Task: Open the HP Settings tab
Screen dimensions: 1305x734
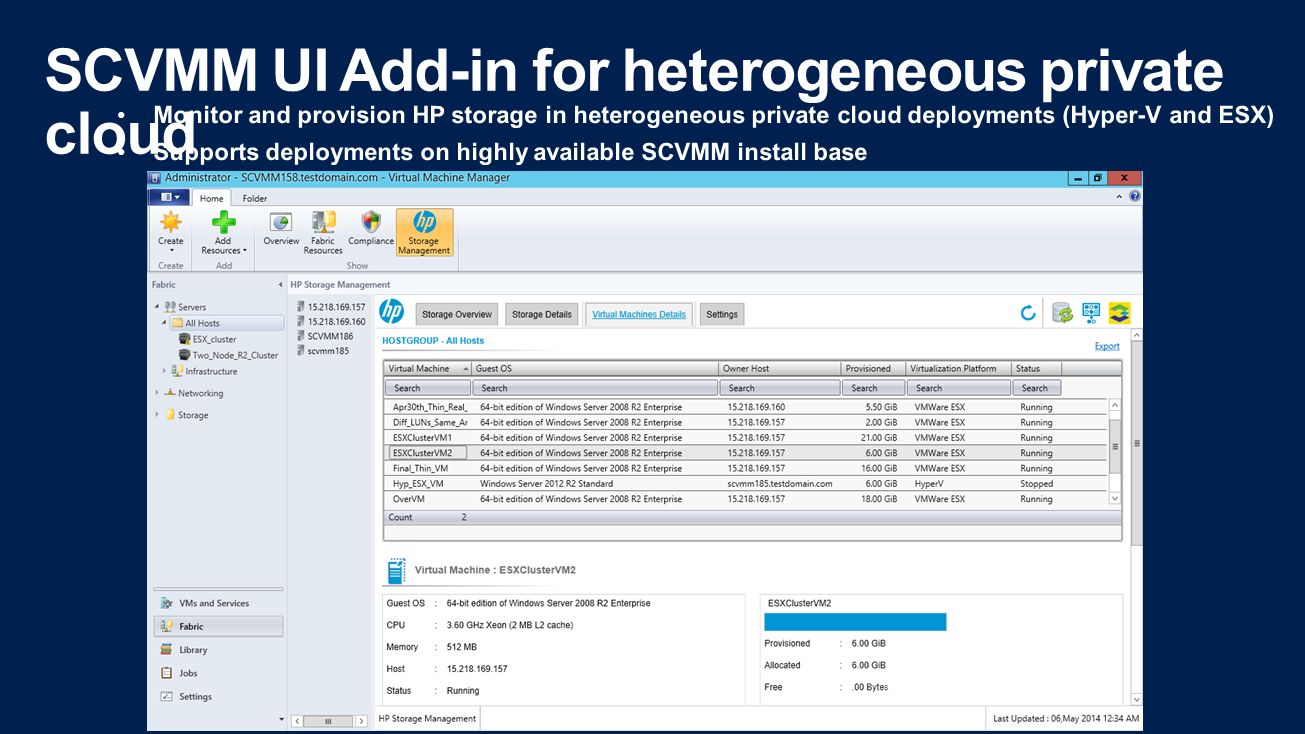Action: pyautogui.click(x=722, y=314)
